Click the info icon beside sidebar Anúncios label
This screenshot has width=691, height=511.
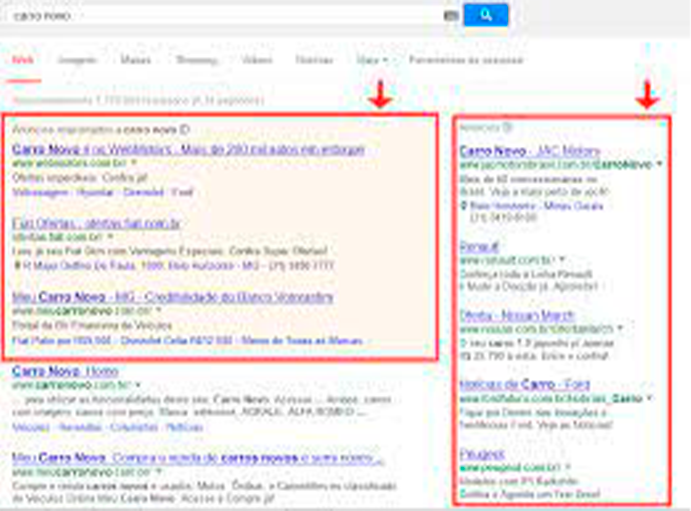coord(506,127)
